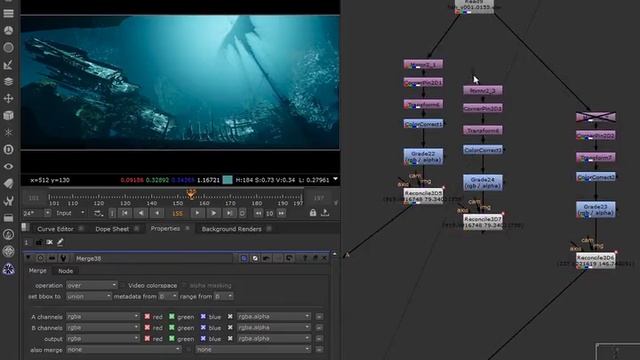Toggle B channels red checkbox
Image resolution: width=640 pixels, height=360 pixels.
pos(147,327)
